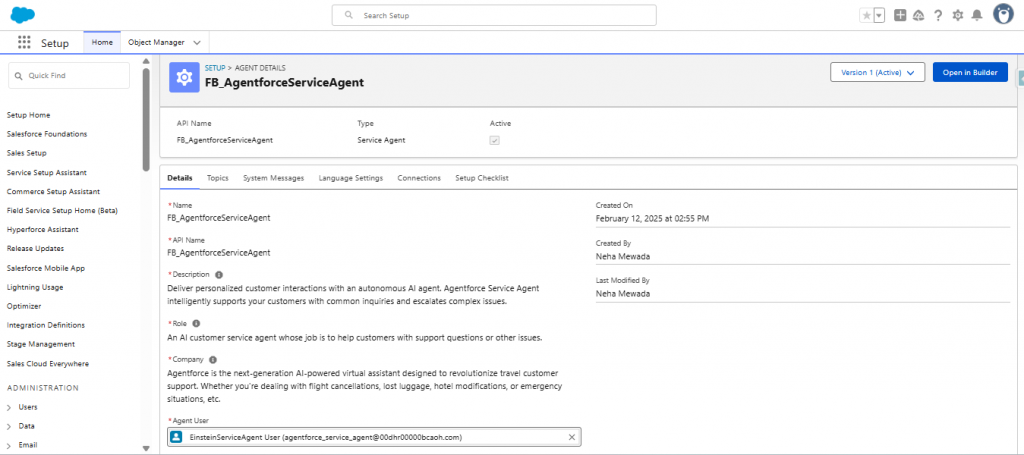Image resolution: width=1024 pixels, height=455 pixels.
Task: Clear the EinsteinServiceAgent User selection
Action: 572,437
